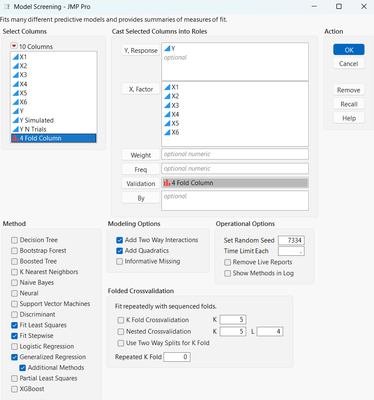Click the By role button
The width and height of the screenshot is (374, 400).
tap(140, 198)
